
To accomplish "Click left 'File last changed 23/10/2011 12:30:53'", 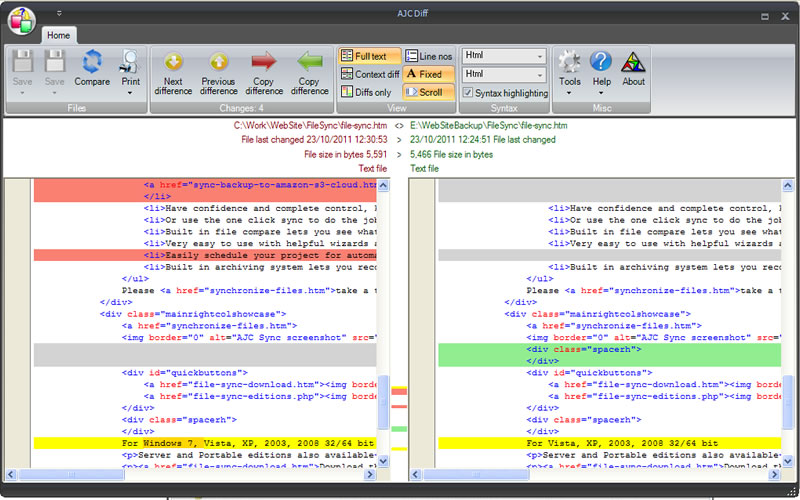I will pos(314,139).
